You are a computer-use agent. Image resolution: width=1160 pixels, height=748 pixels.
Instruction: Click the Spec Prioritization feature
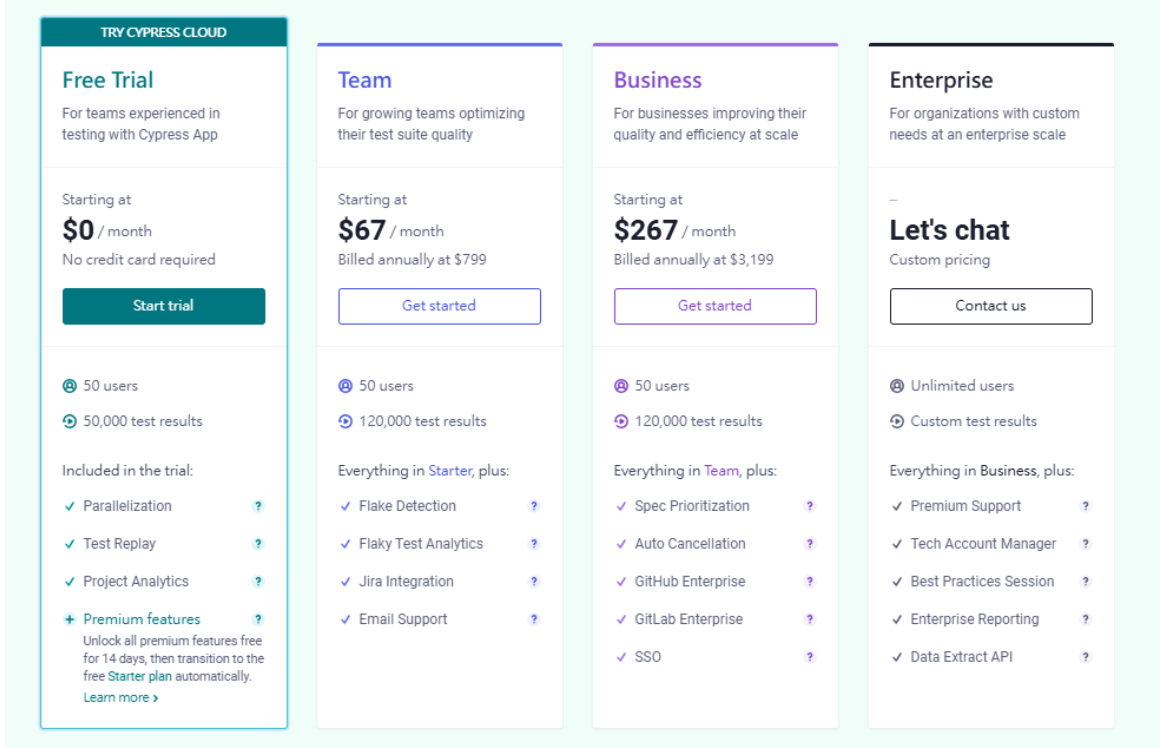tap(692, 506)
